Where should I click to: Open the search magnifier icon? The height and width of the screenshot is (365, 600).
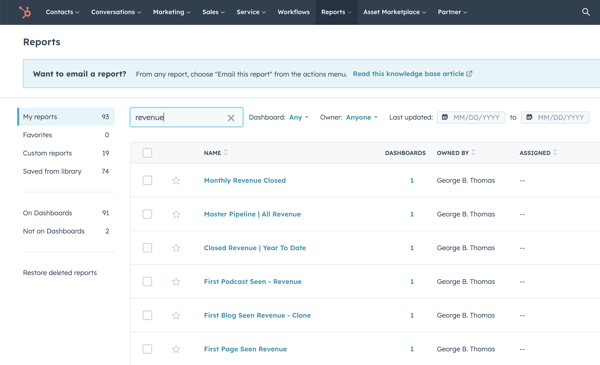point(585,12)
